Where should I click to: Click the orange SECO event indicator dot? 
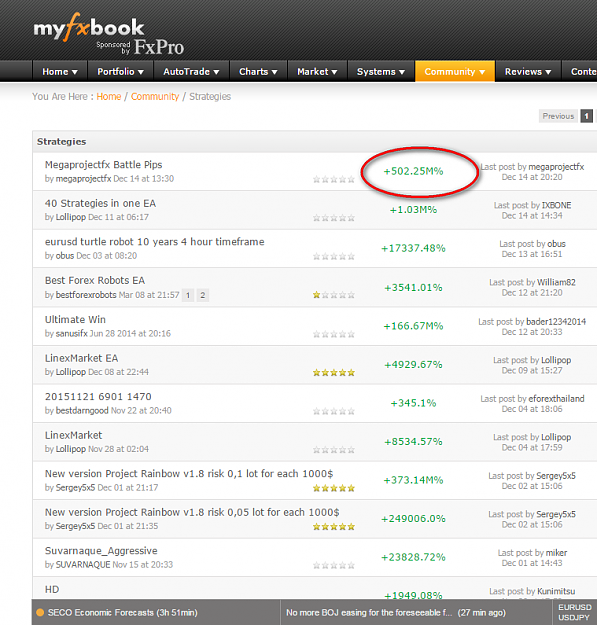click(x=40, y=613)
